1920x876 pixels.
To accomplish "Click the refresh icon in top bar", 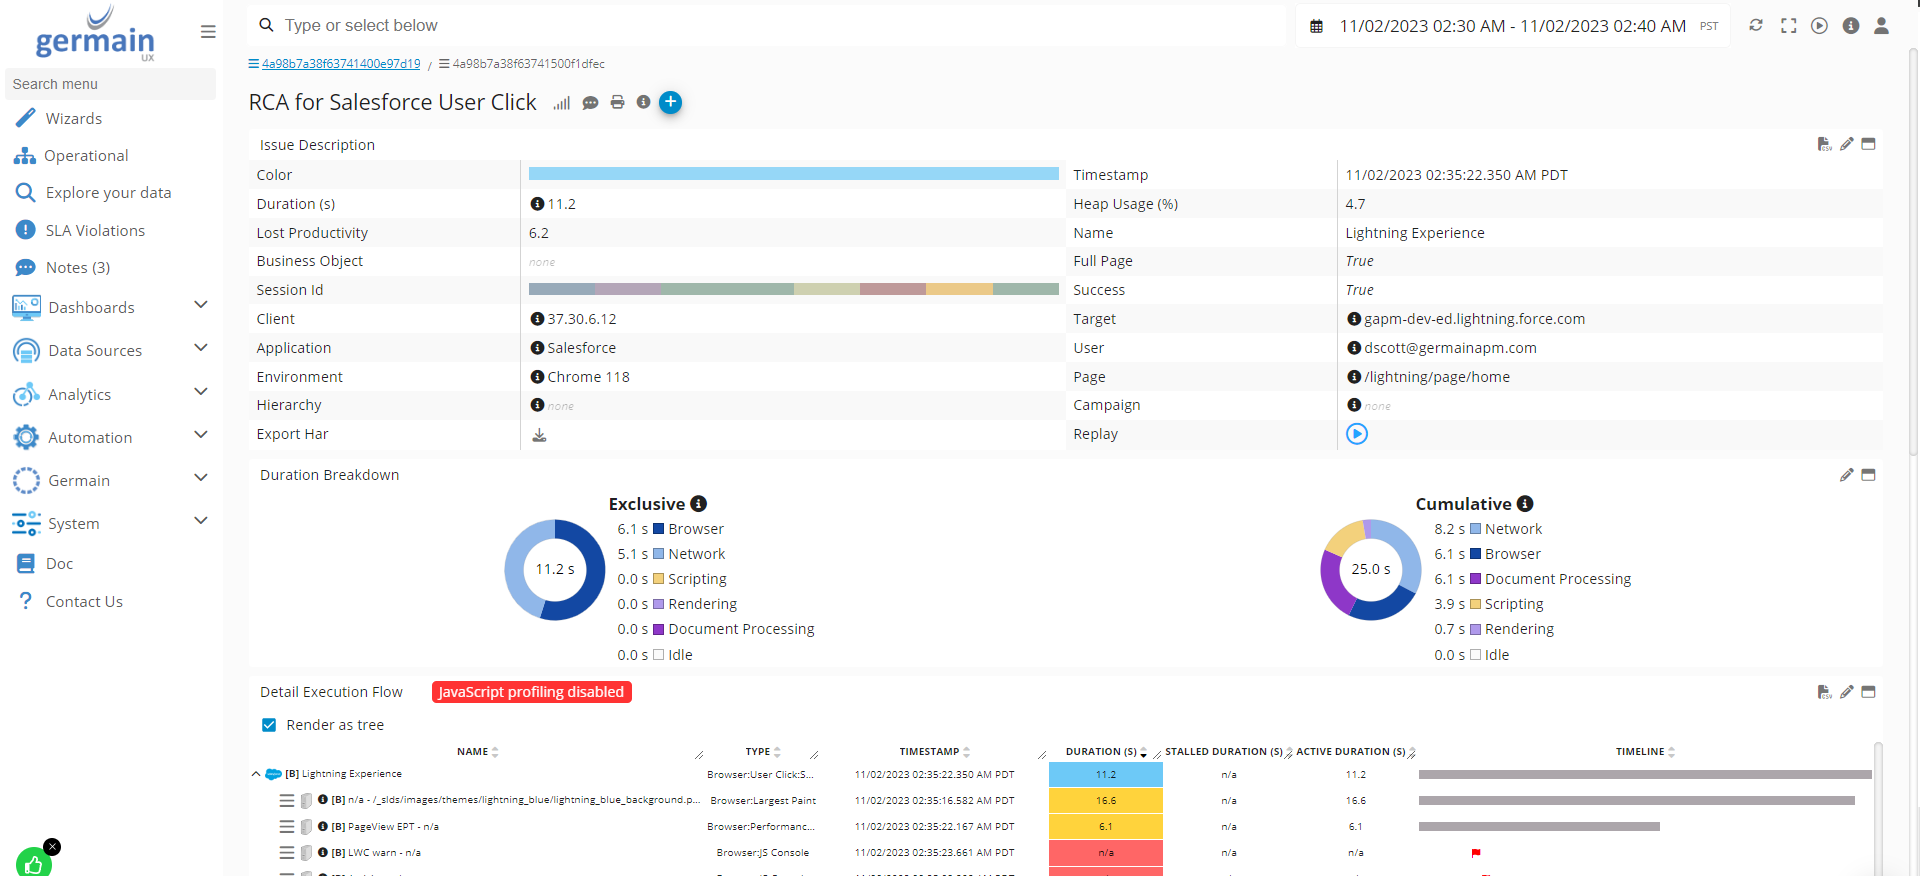I will pyautogui.click(x=1755, y=26).
